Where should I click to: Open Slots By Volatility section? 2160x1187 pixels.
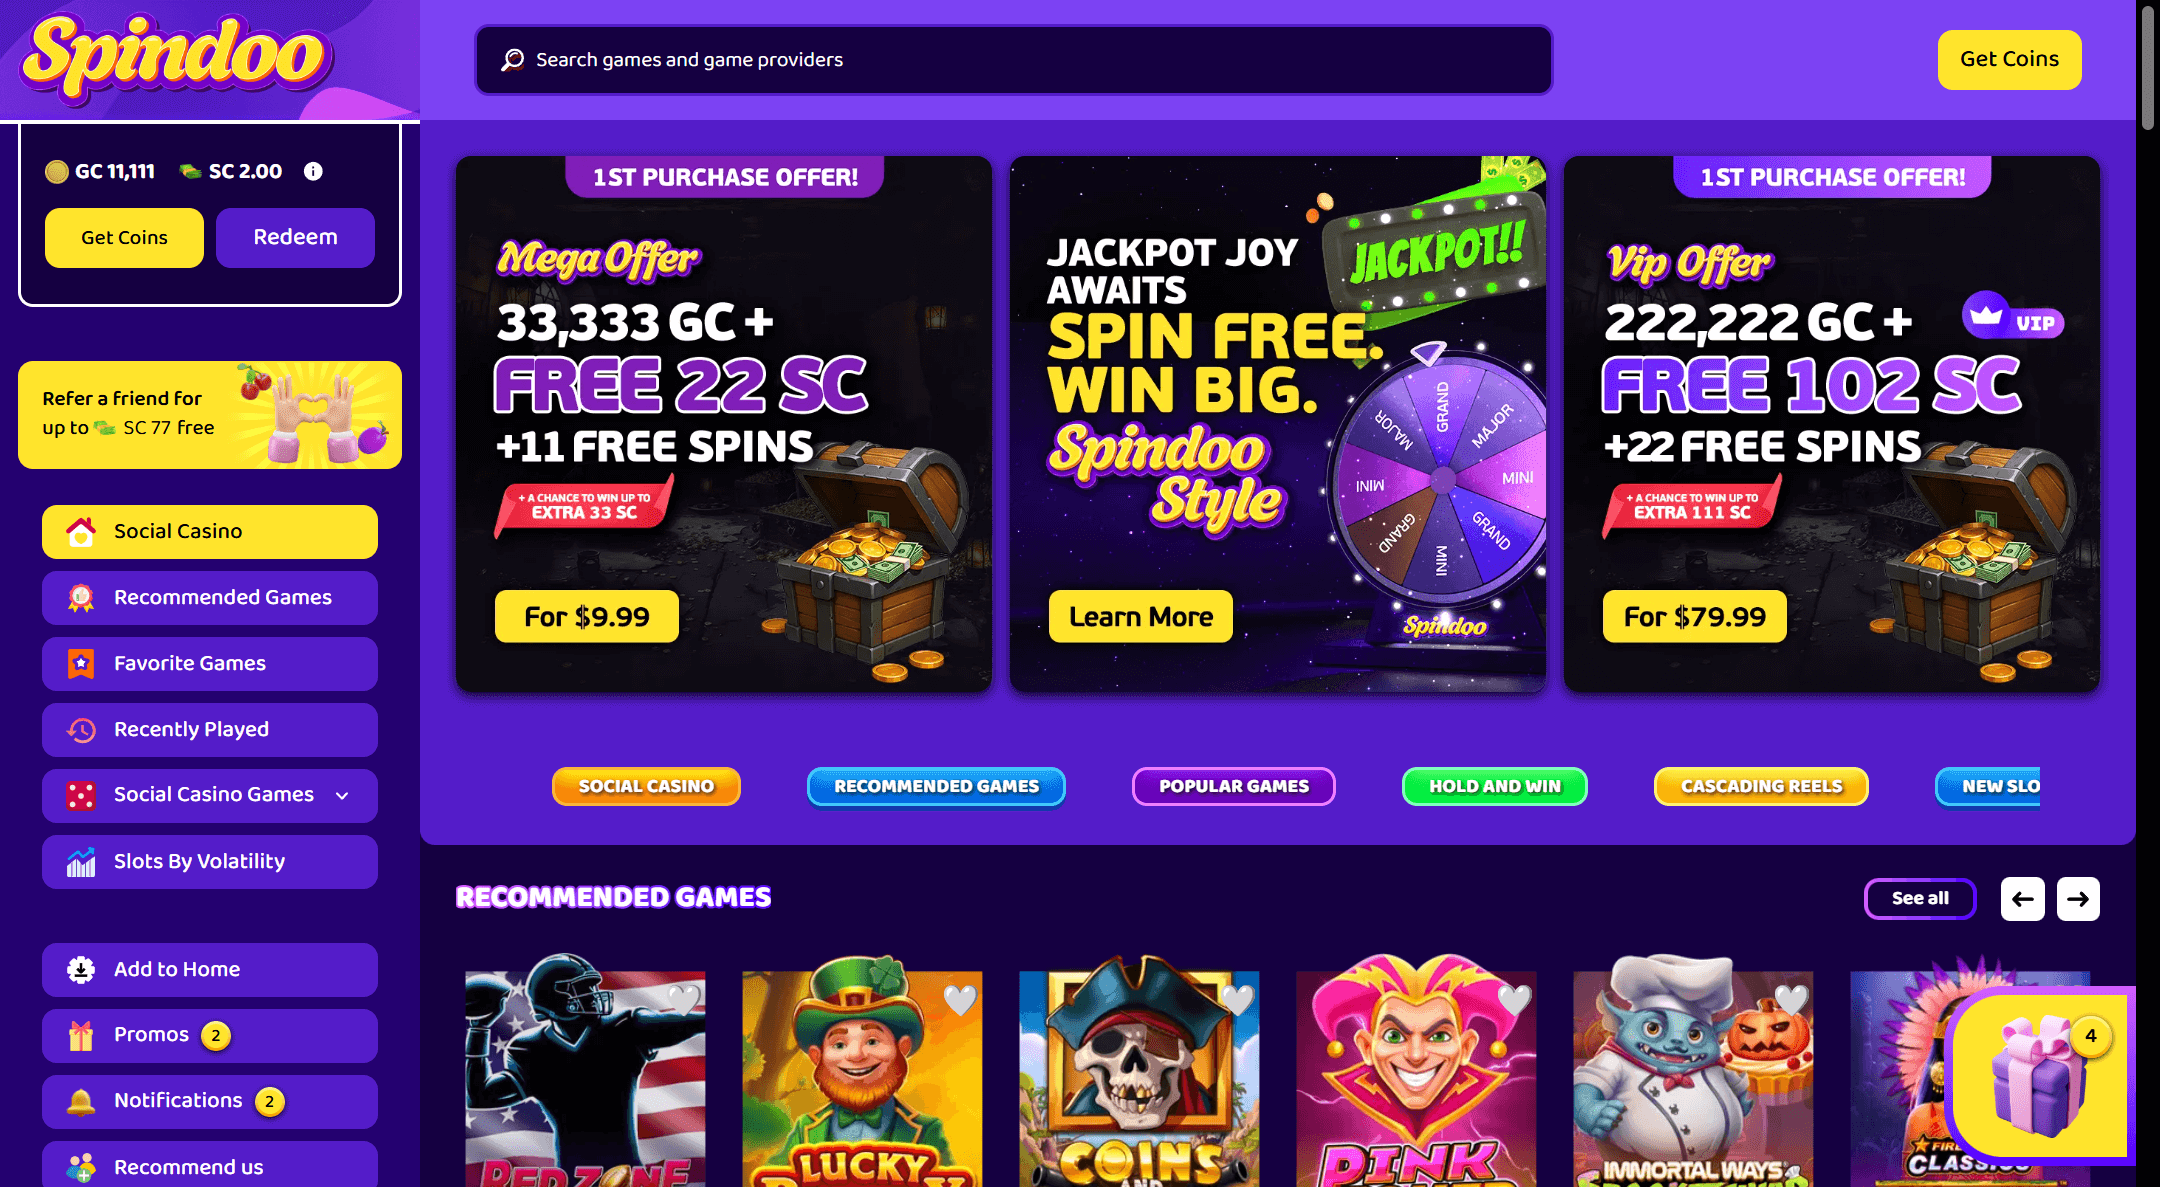210,862
